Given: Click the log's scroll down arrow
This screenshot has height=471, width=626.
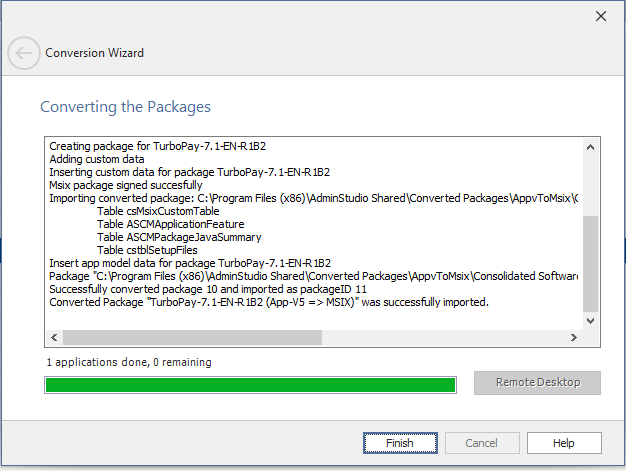Looking at the screenshot, I should [x=590, y=320].
